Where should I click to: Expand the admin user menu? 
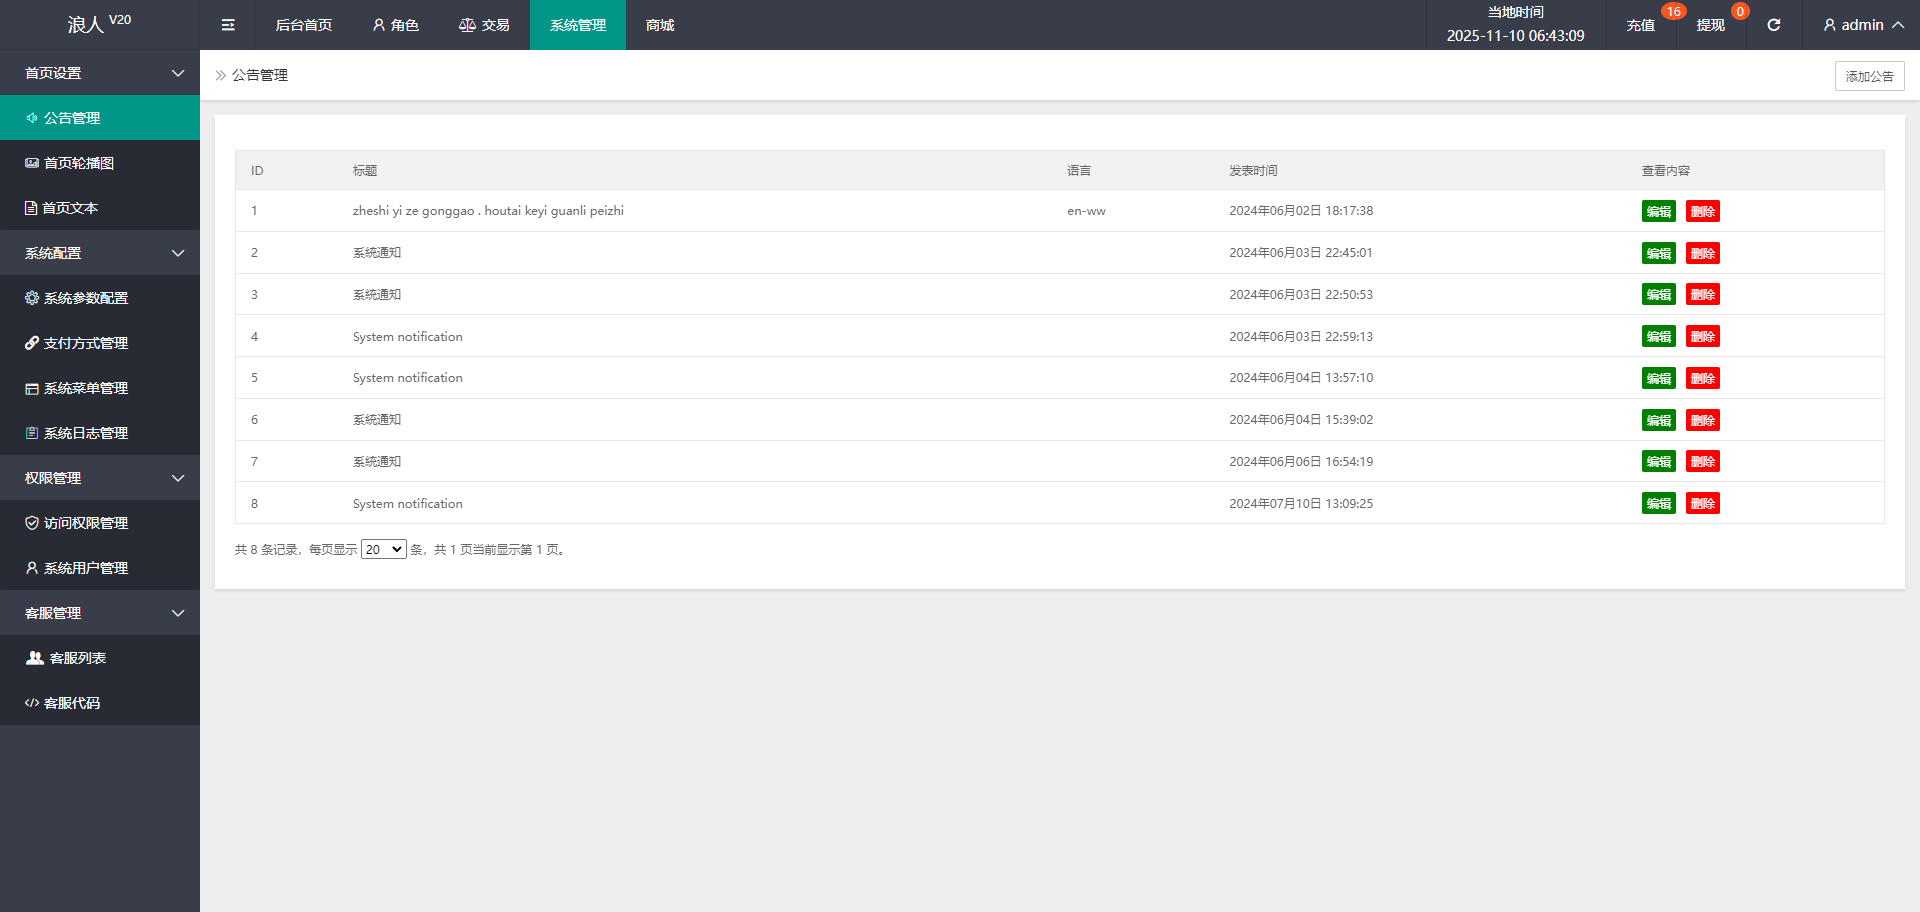tap(1862, 25)
